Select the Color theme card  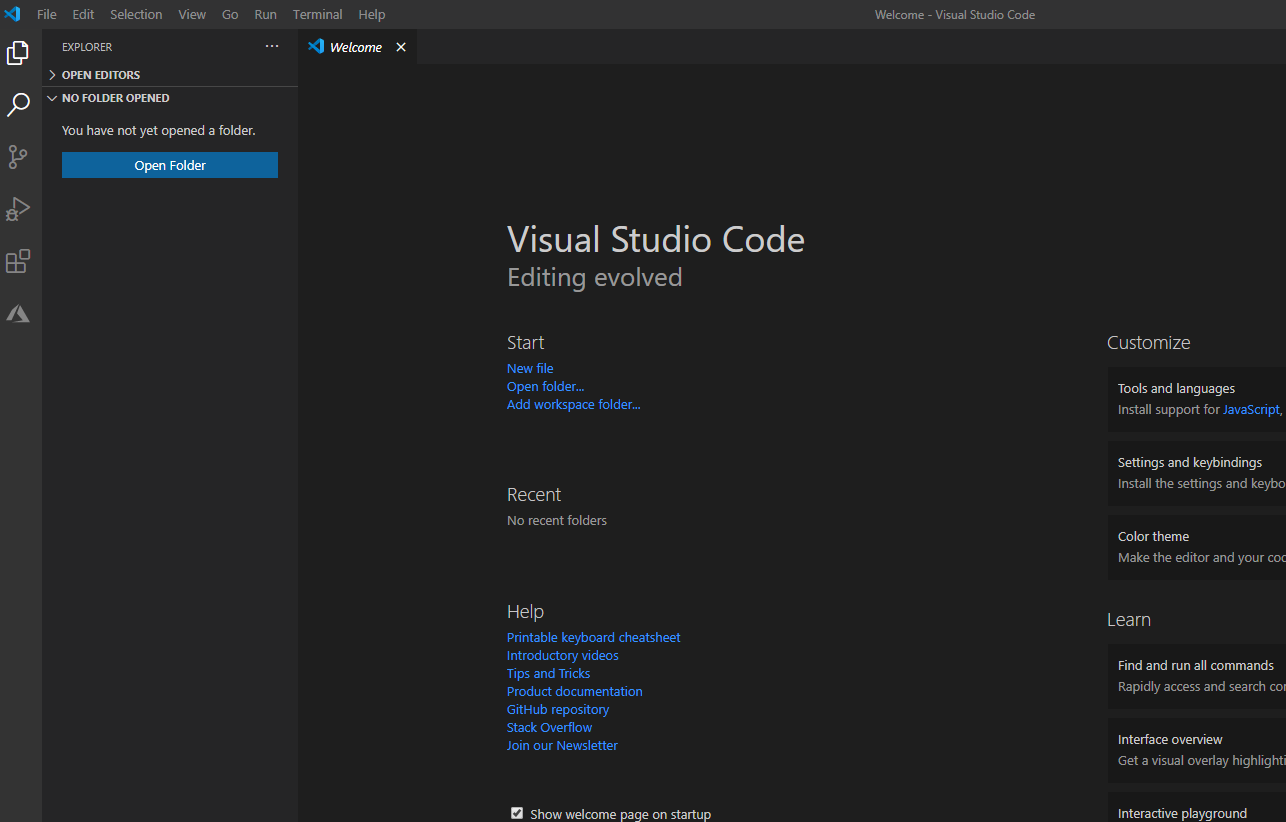1197,547
